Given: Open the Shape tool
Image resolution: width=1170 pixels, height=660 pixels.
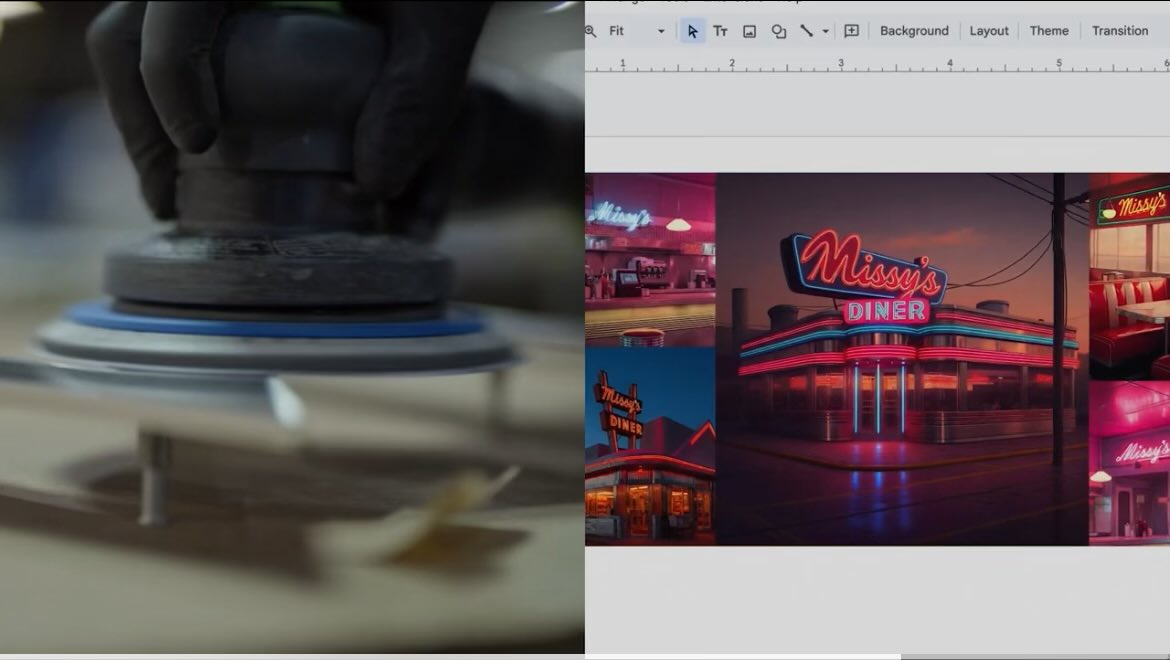Looking at the screenshot, I should 778,31.
